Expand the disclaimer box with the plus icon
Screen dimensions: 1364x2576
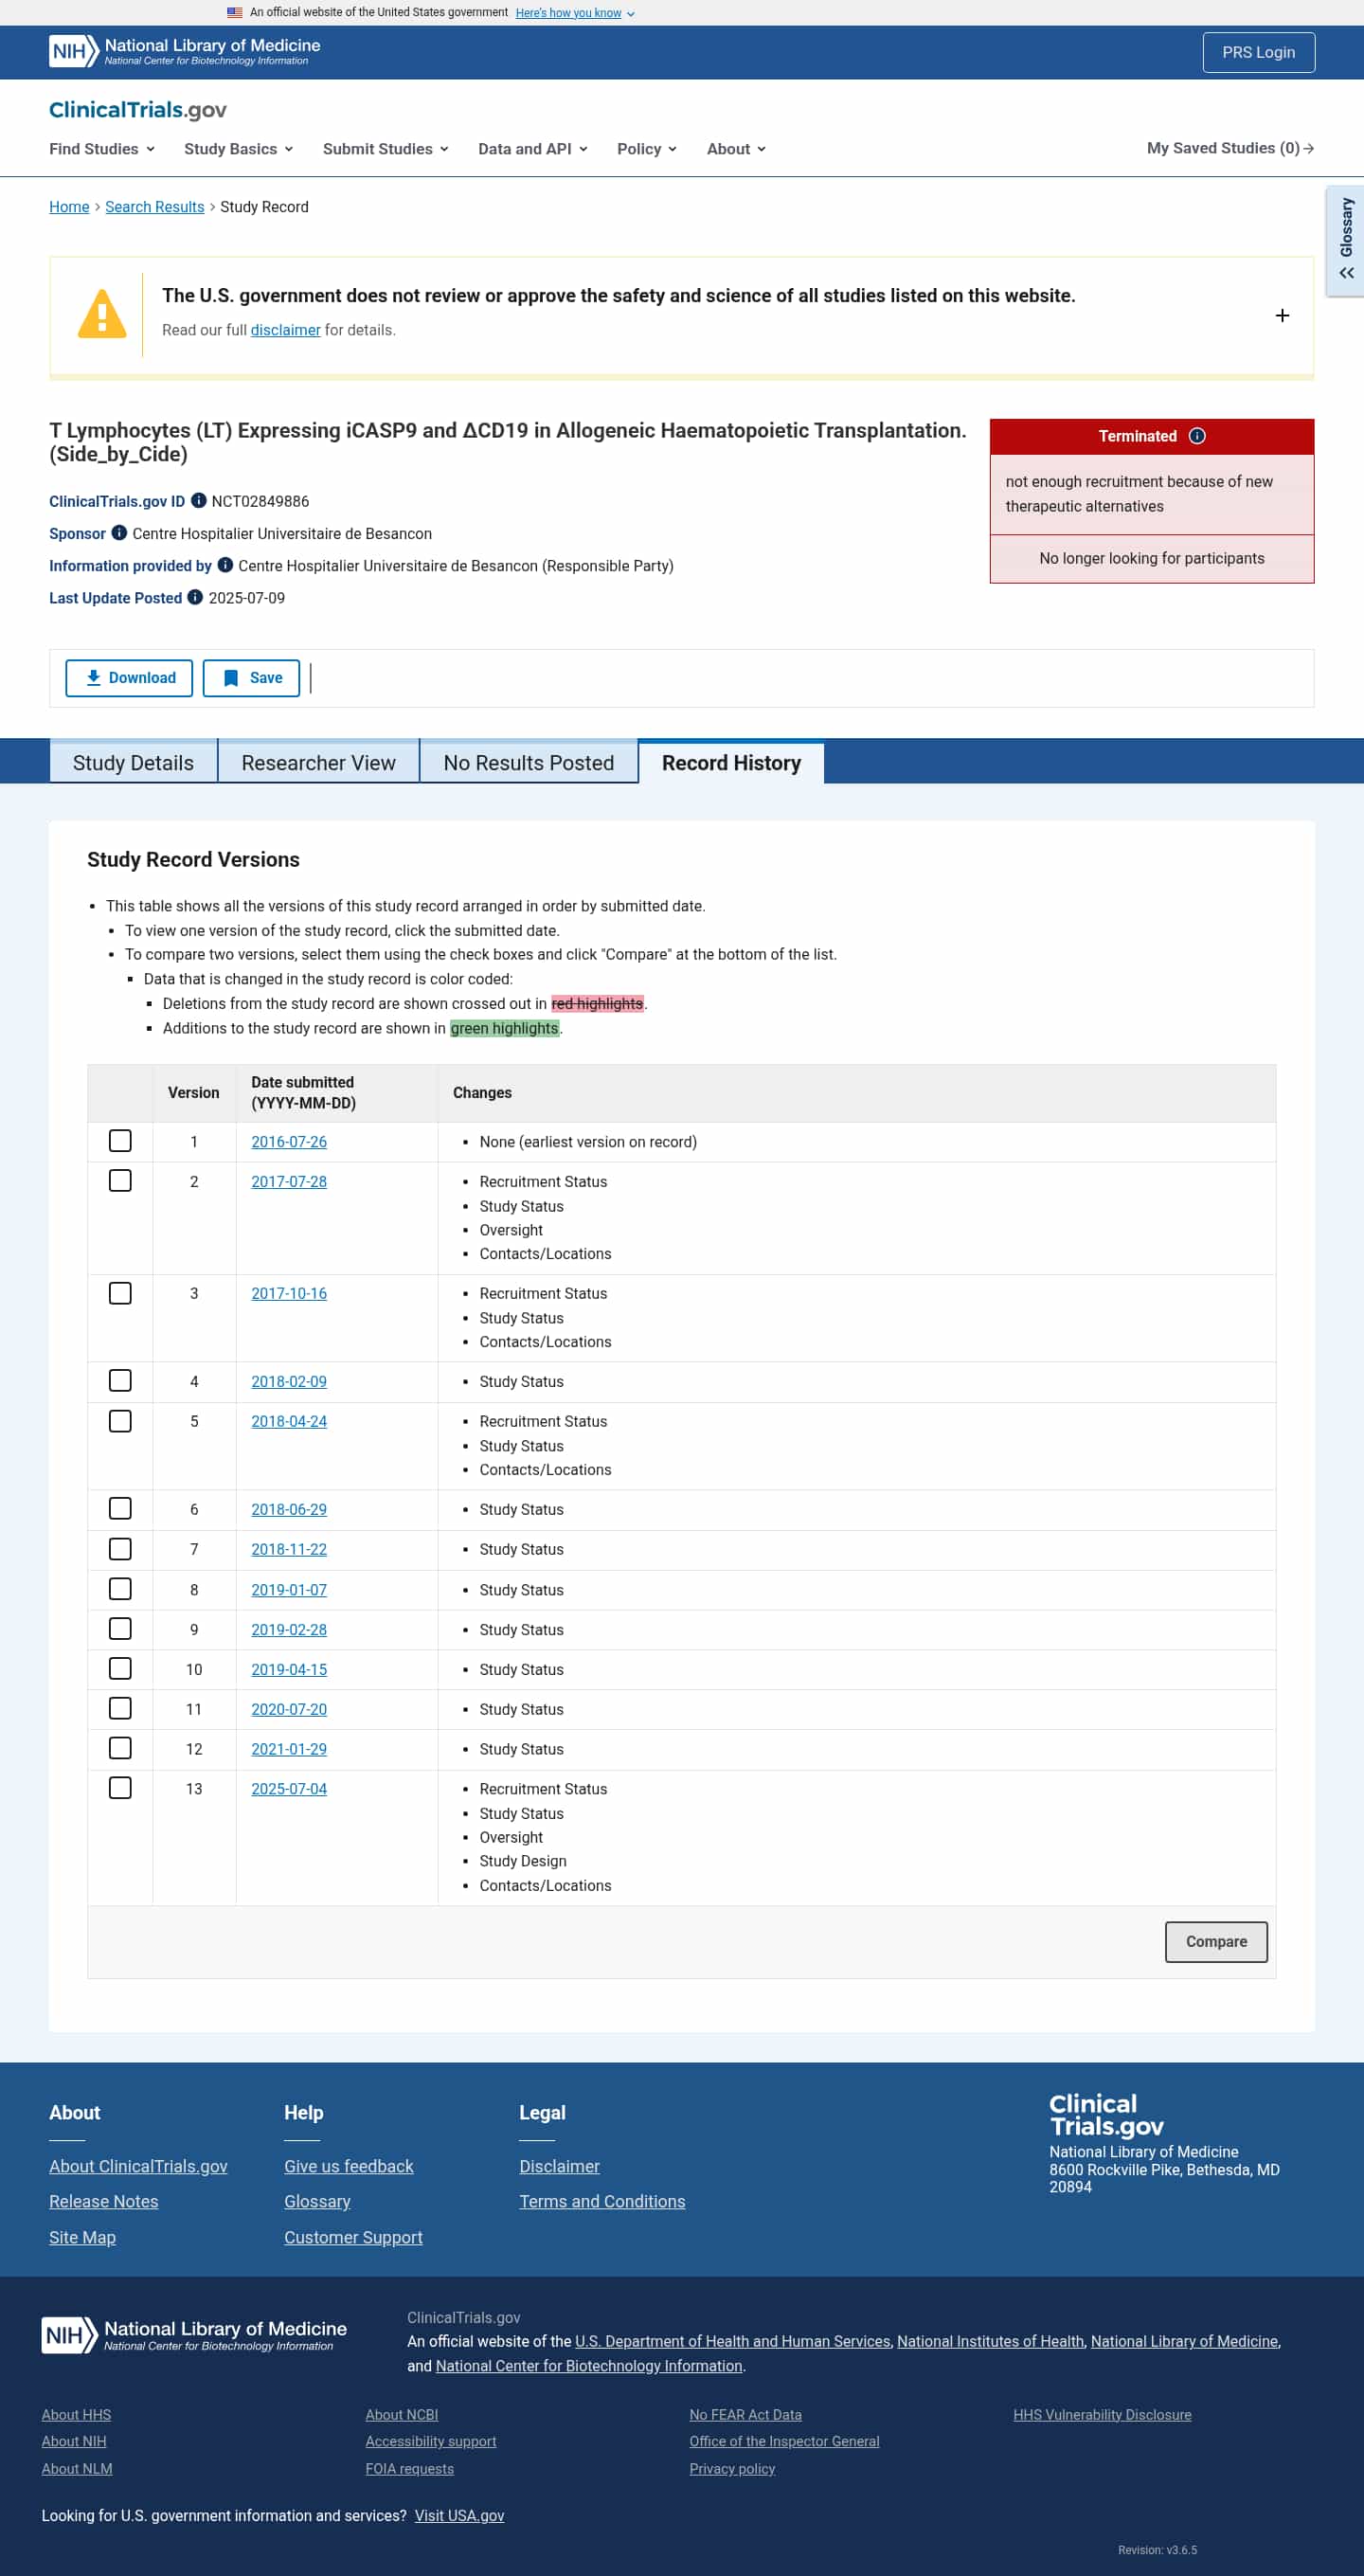pos(1282,316)
